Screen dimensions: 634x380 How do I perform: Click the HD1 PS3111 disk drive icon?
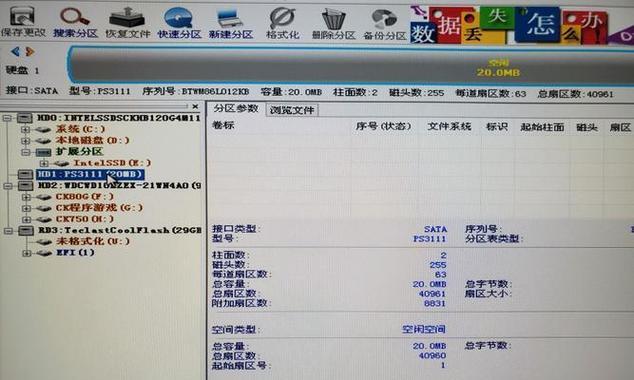(x=25, y=175)
